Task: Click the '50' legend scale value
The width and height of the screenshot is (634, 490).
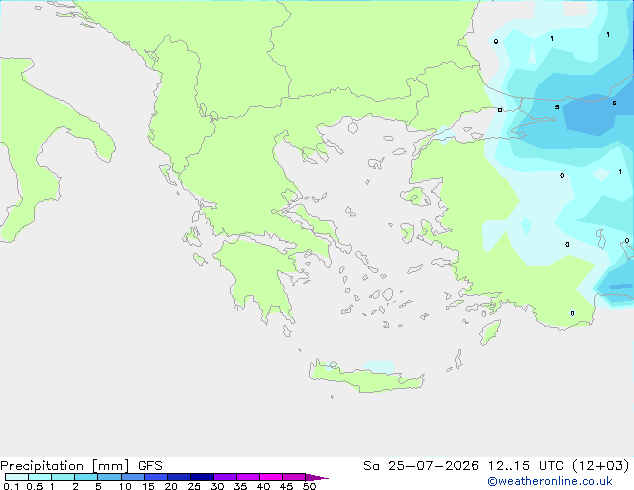Action: [x=309, y=486]
